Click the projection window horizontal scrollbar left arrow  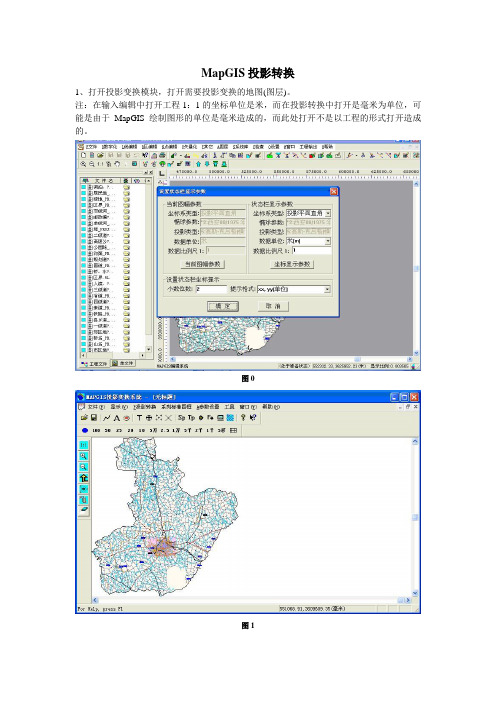[x=95, y=600]
